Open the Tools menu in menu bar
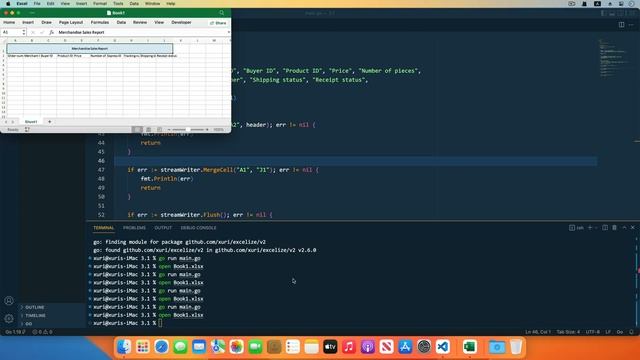The height and width of the screenshot is (360, 640). [118, 4]
